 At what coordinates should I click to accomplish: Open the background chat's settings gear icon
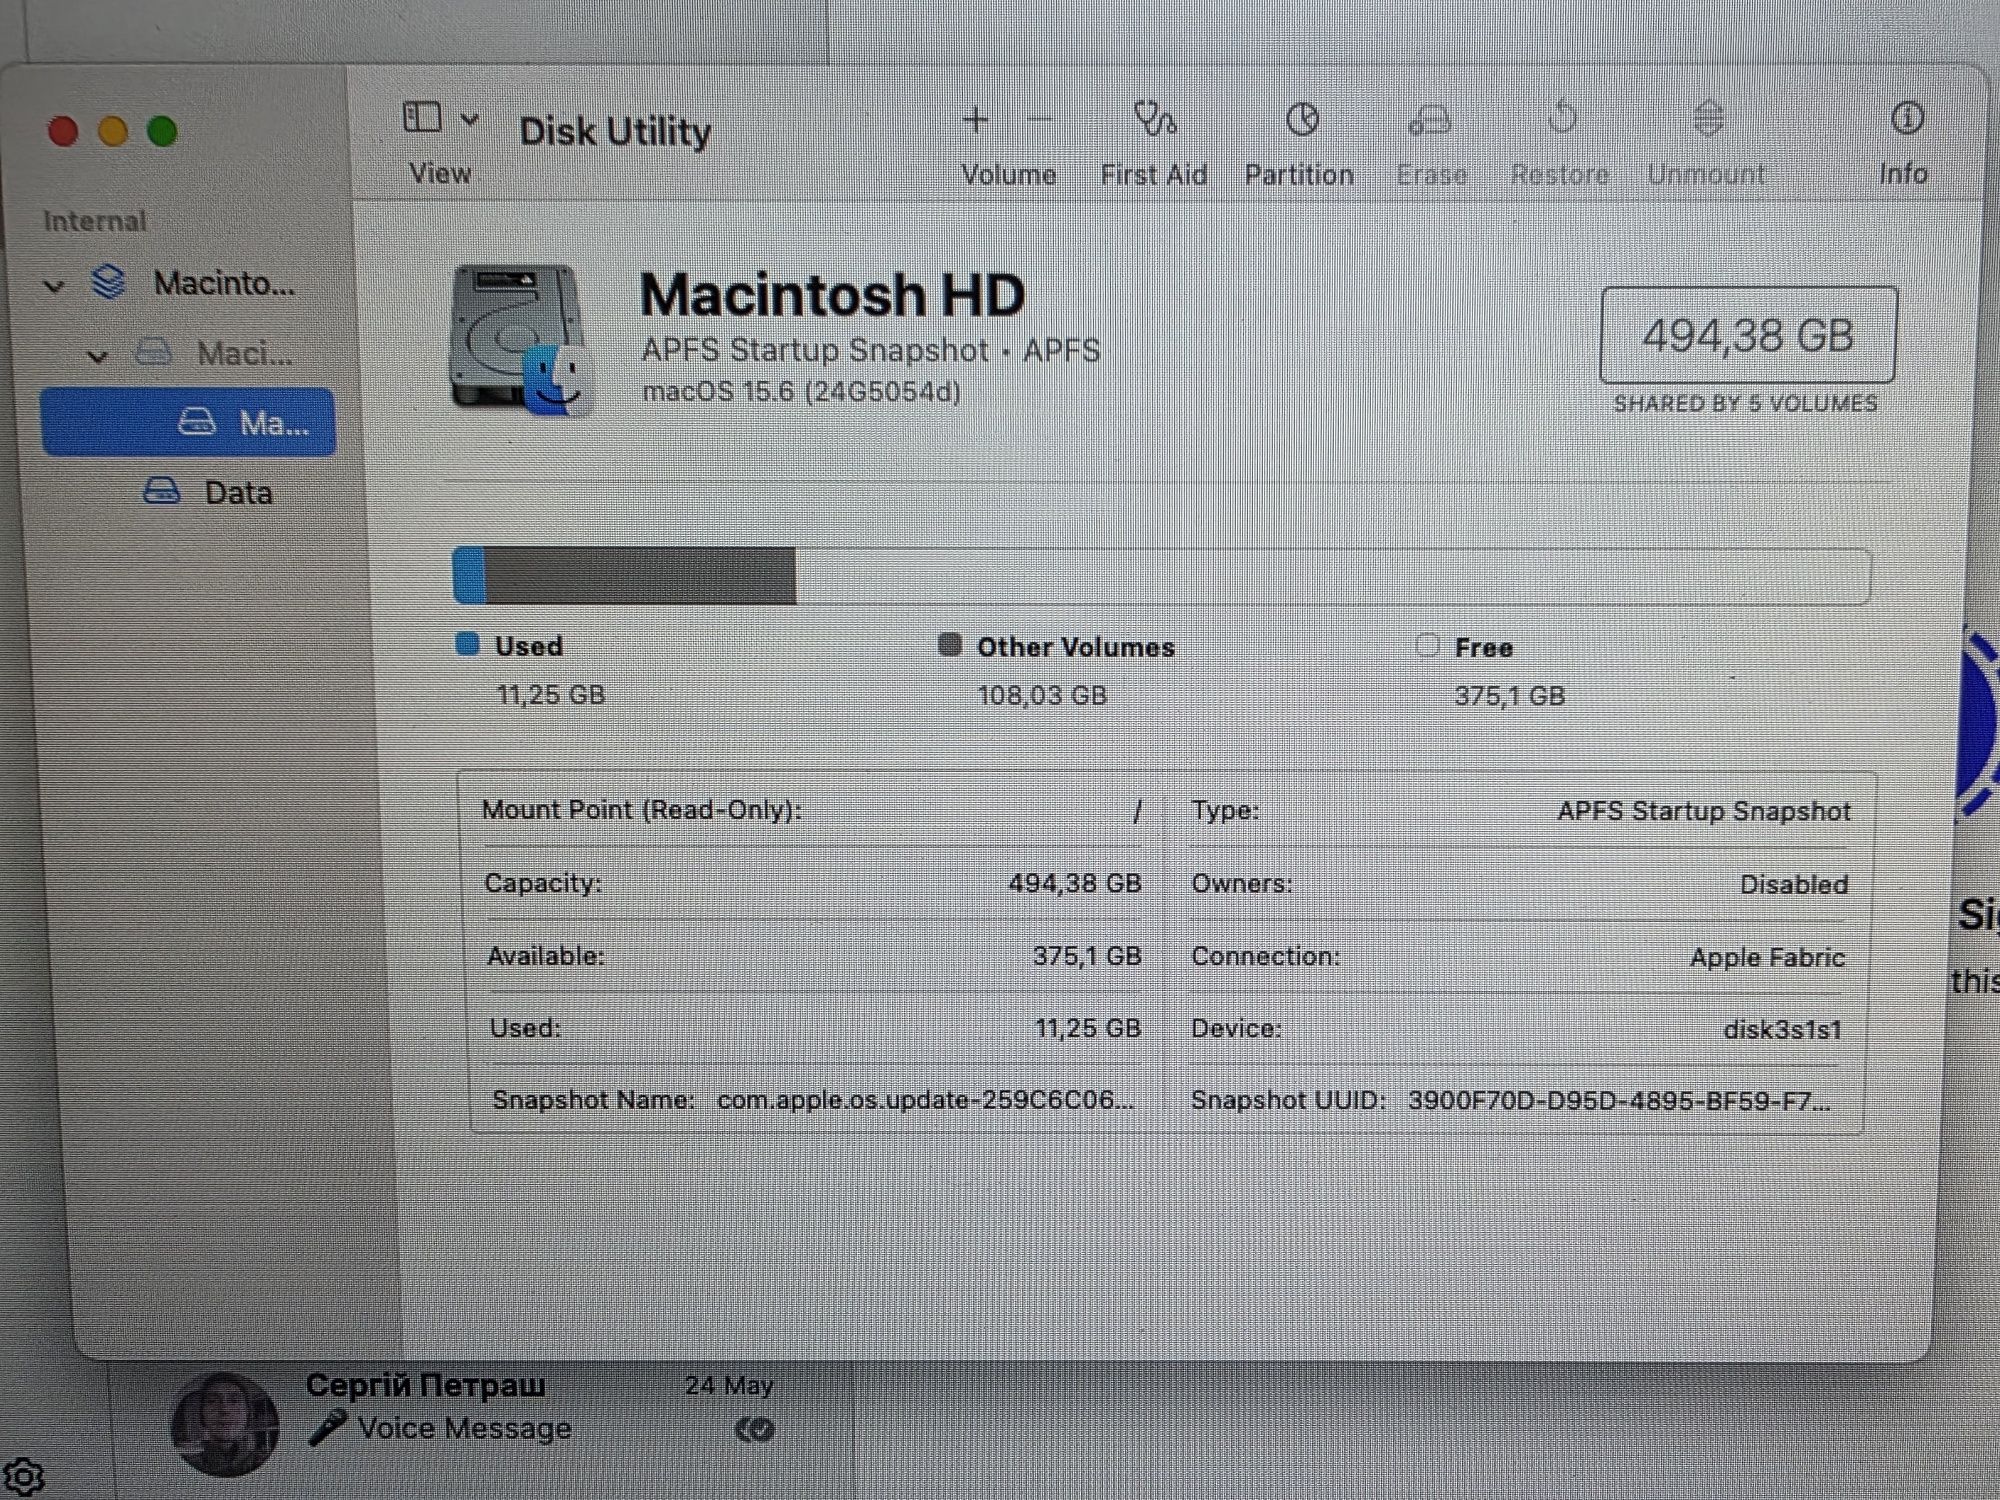(23, 1476)
